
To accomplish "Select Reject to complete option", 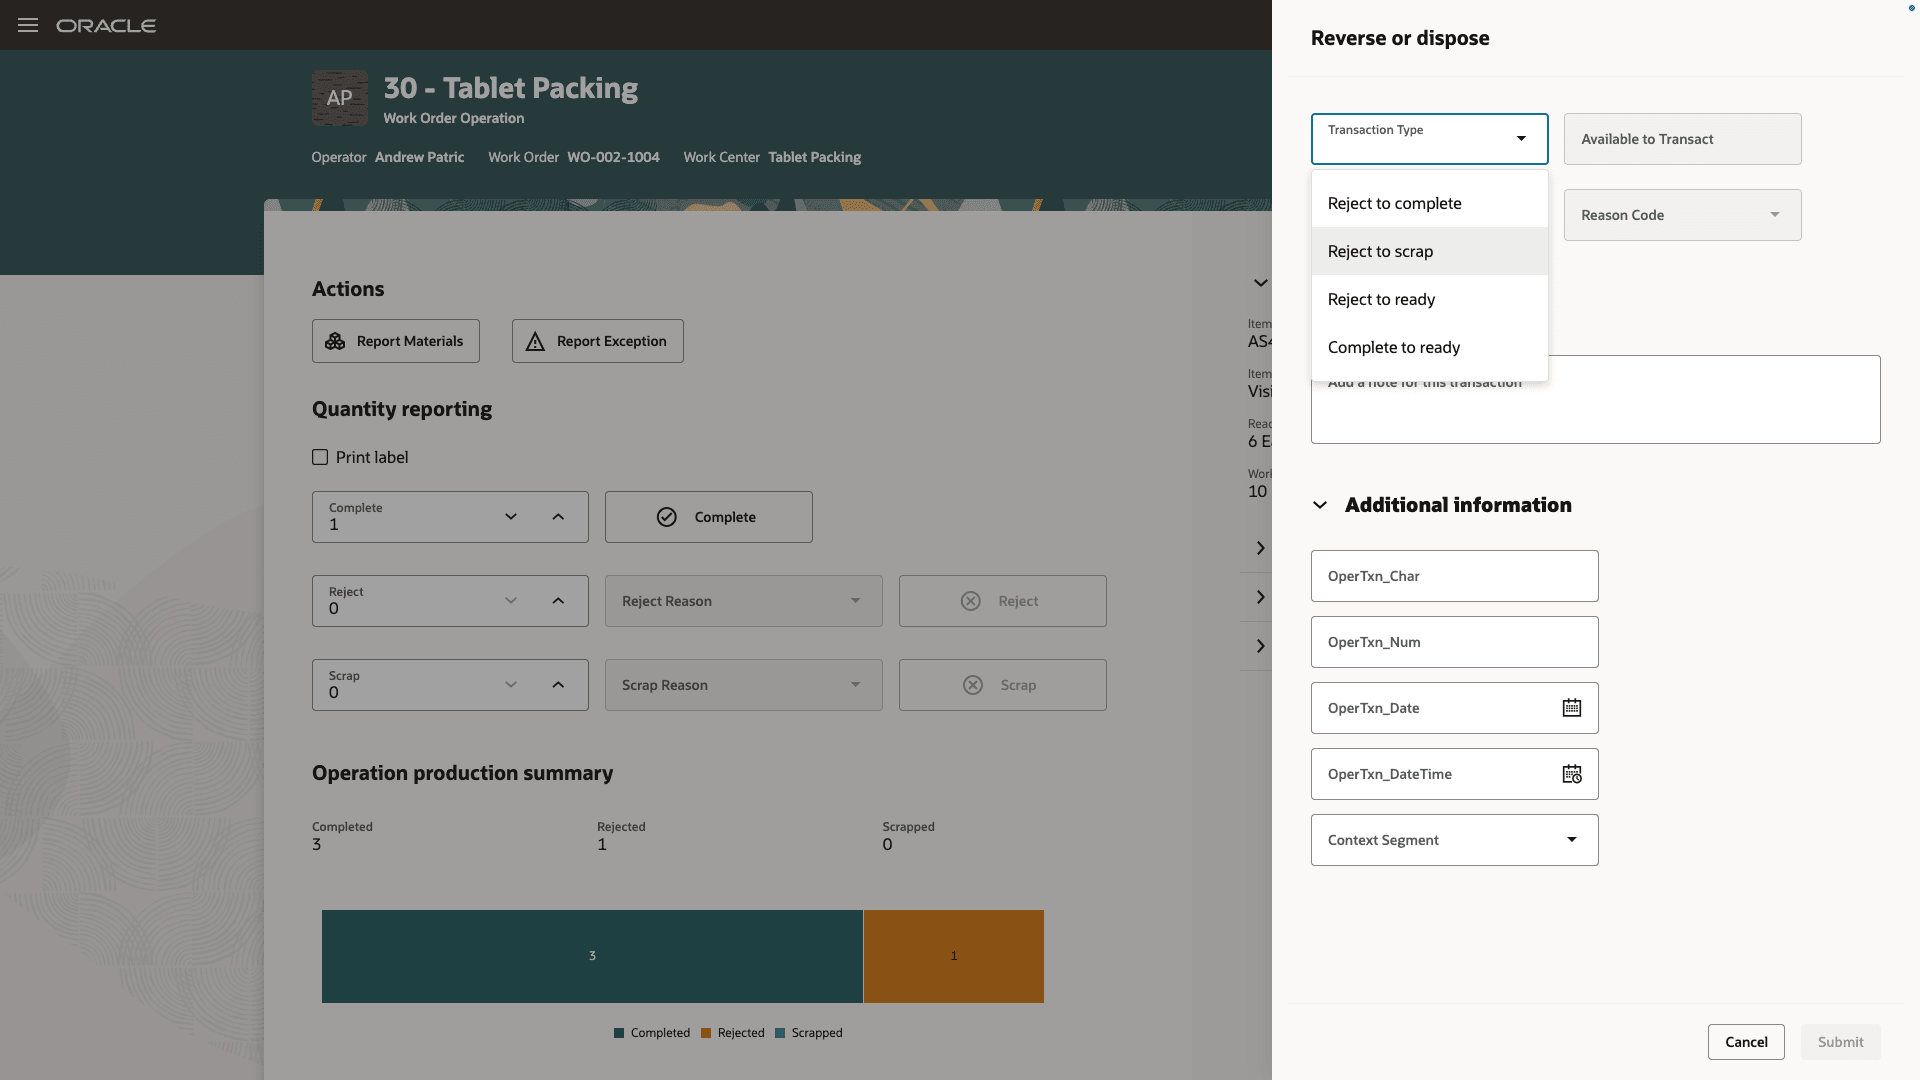I will click(1394, 203).
